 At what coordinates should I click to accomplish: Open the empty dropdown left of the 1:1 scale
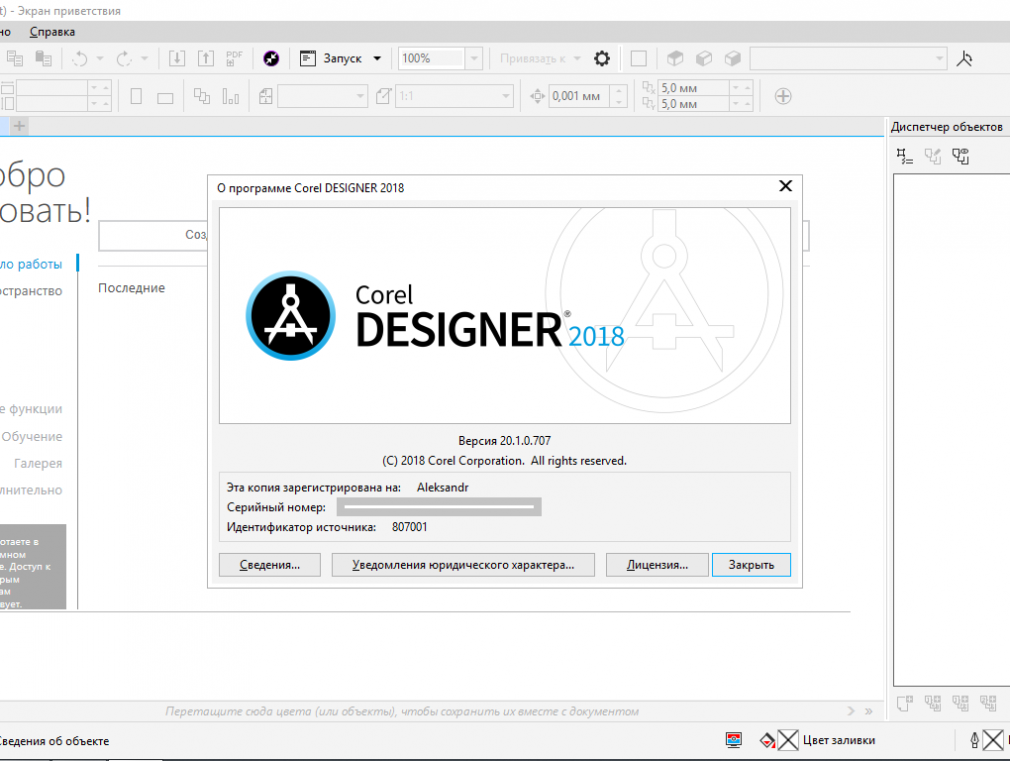pyautogui.click(x=323, y=97)
